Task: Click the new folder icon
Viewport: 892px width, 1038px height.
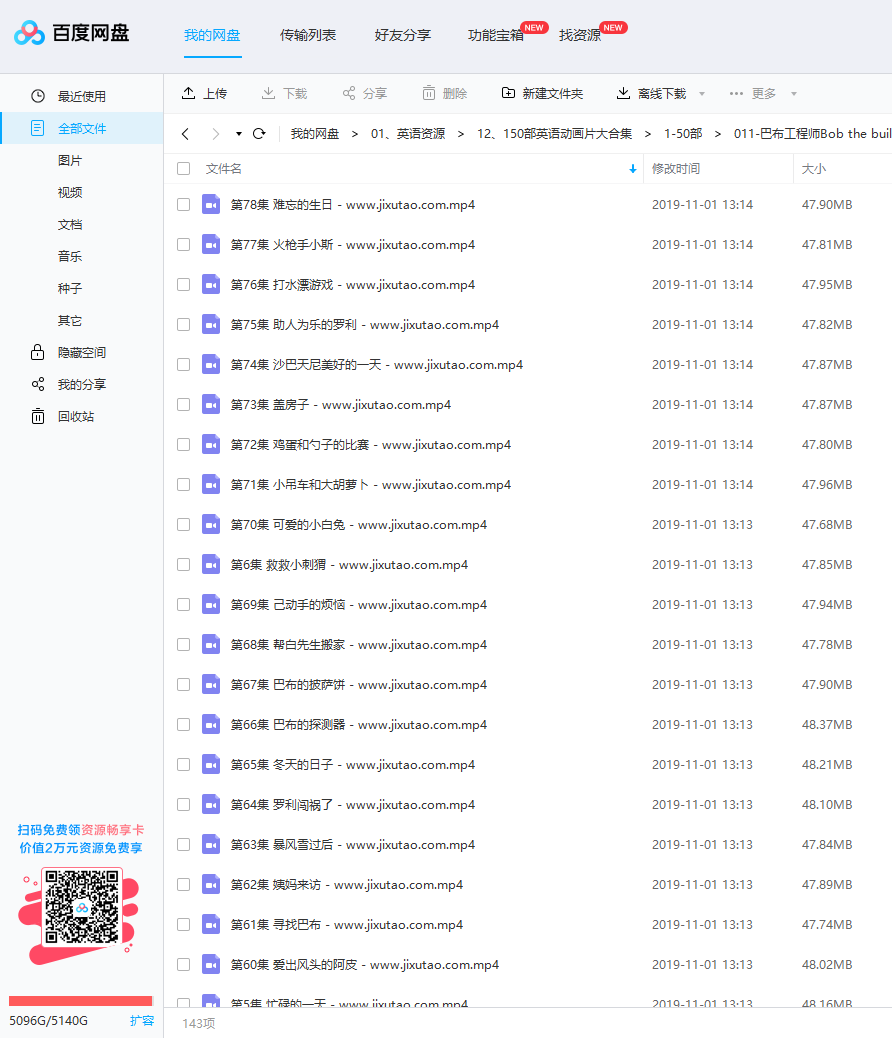Action: click(509, 93)
